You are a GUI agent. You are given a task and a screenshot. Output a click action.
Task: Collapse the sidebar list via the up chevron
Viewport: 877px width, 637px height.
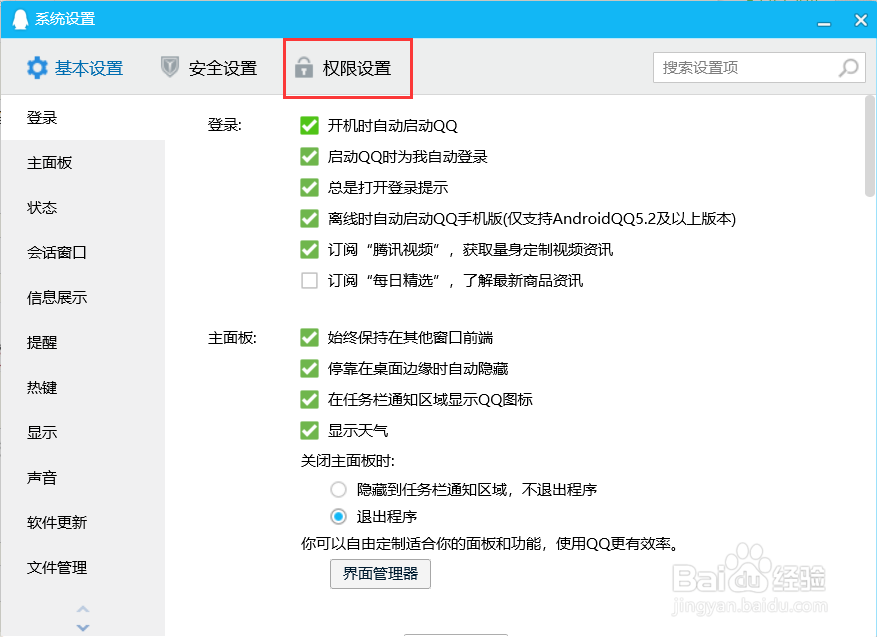[x=83, y=610]
